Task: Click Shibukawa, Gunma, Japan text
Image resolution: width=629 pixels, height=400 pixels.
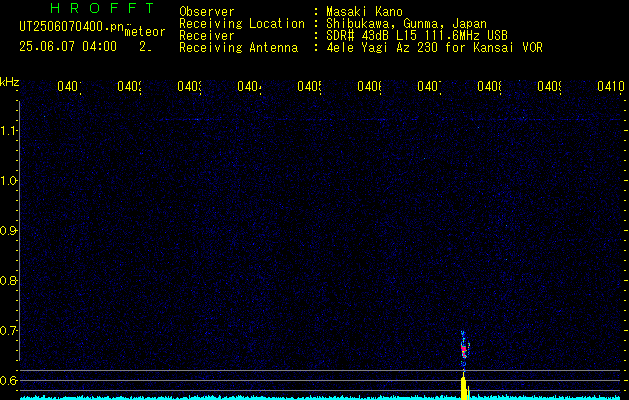Action: (406, 24)
